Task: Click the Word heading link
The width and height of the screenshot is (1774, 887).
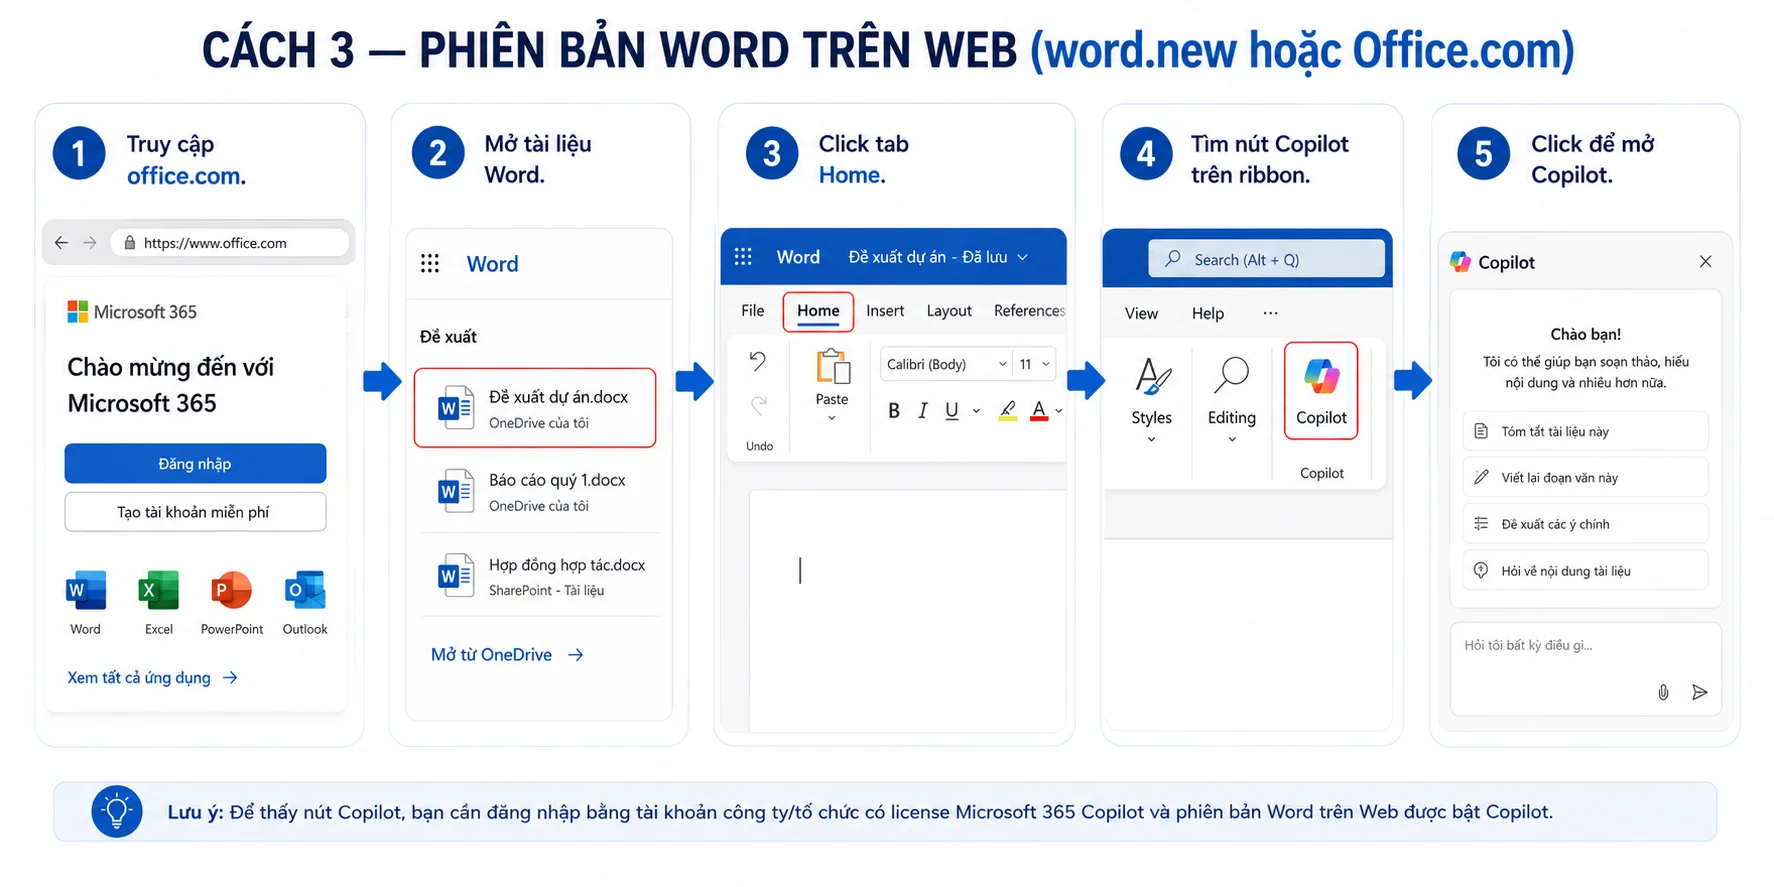Action: [x=492, y=264]
